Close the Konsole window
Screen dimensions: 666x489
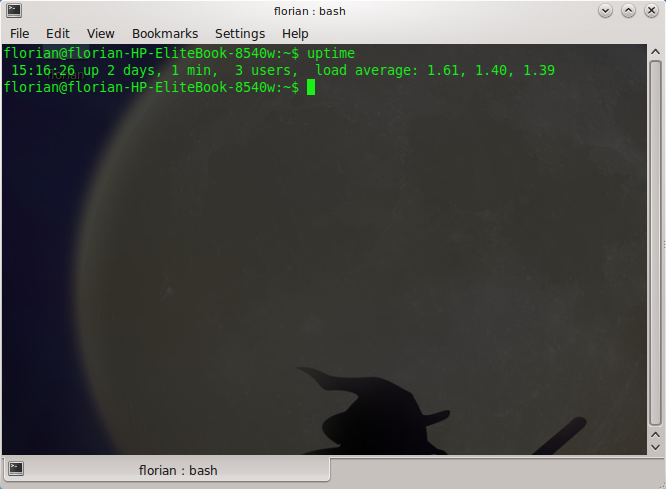pyautogui.click(x=651, y=10)
